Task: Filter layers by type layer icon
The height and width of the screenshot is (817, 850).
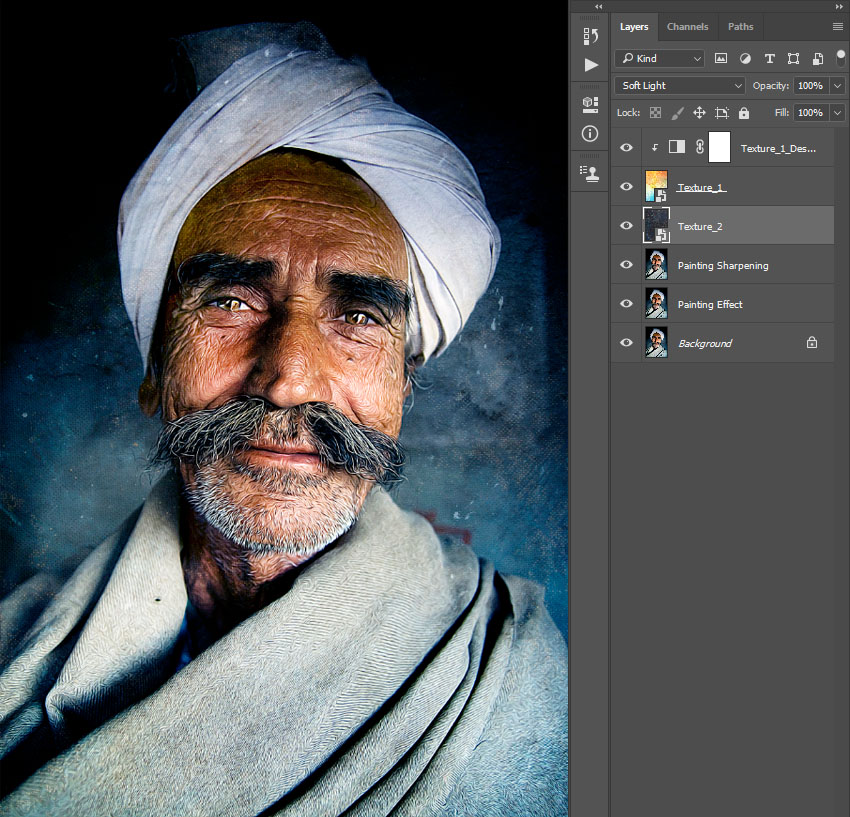Action: point(769,59)
